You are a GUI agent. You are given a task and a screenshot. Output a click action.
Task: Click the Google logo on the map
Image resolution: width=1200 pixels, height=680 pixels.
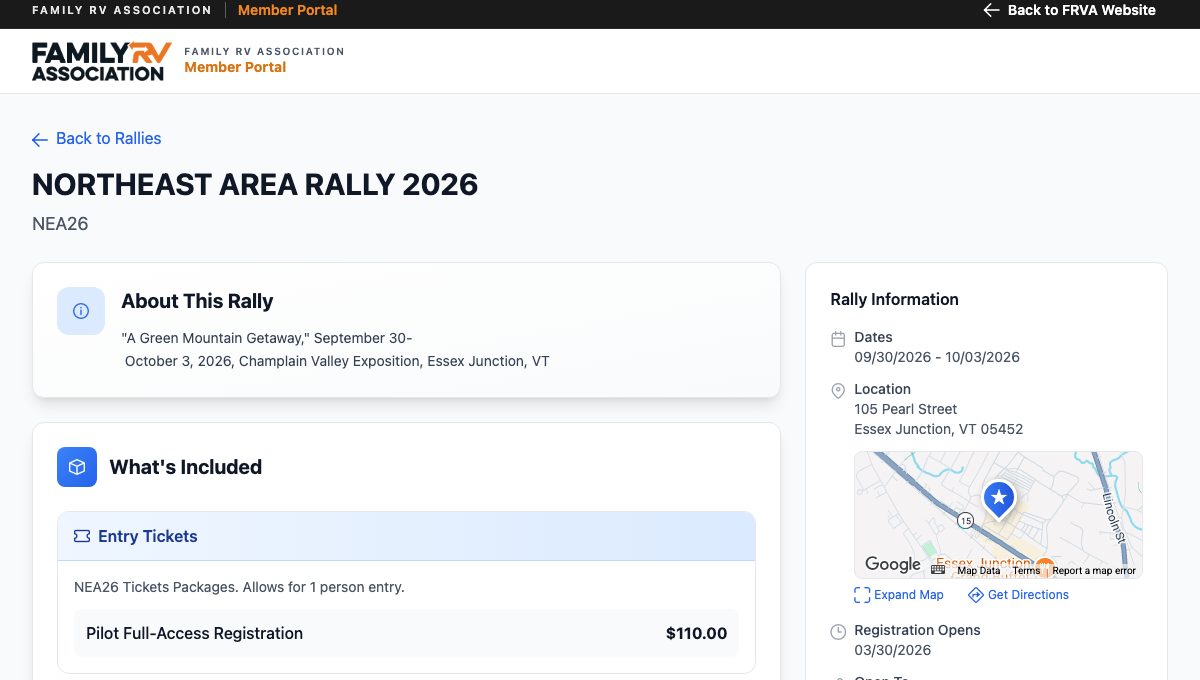pos(893,565)
